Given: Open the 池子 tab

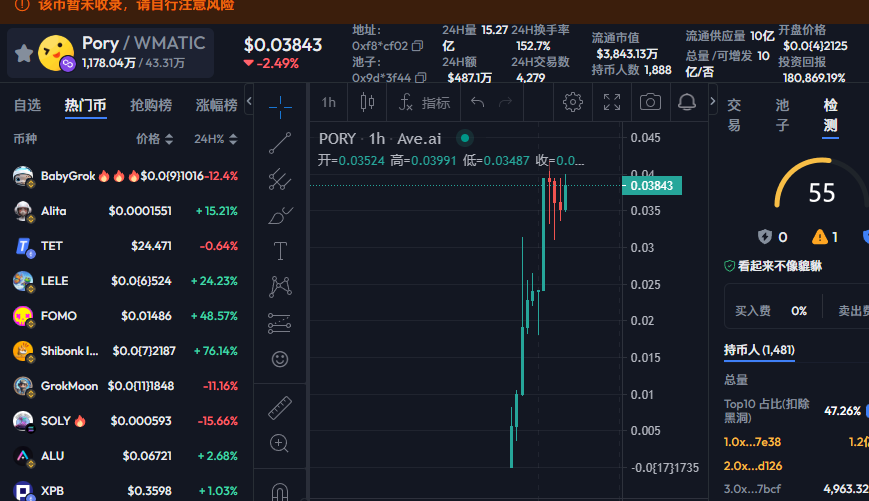Looking at the screenshot, I should point(782,115).
